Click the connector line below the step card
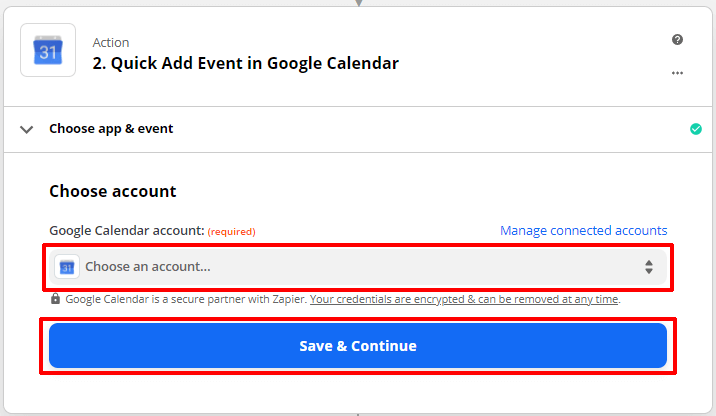Screen dimensions: 716x416 coord(358,411)
